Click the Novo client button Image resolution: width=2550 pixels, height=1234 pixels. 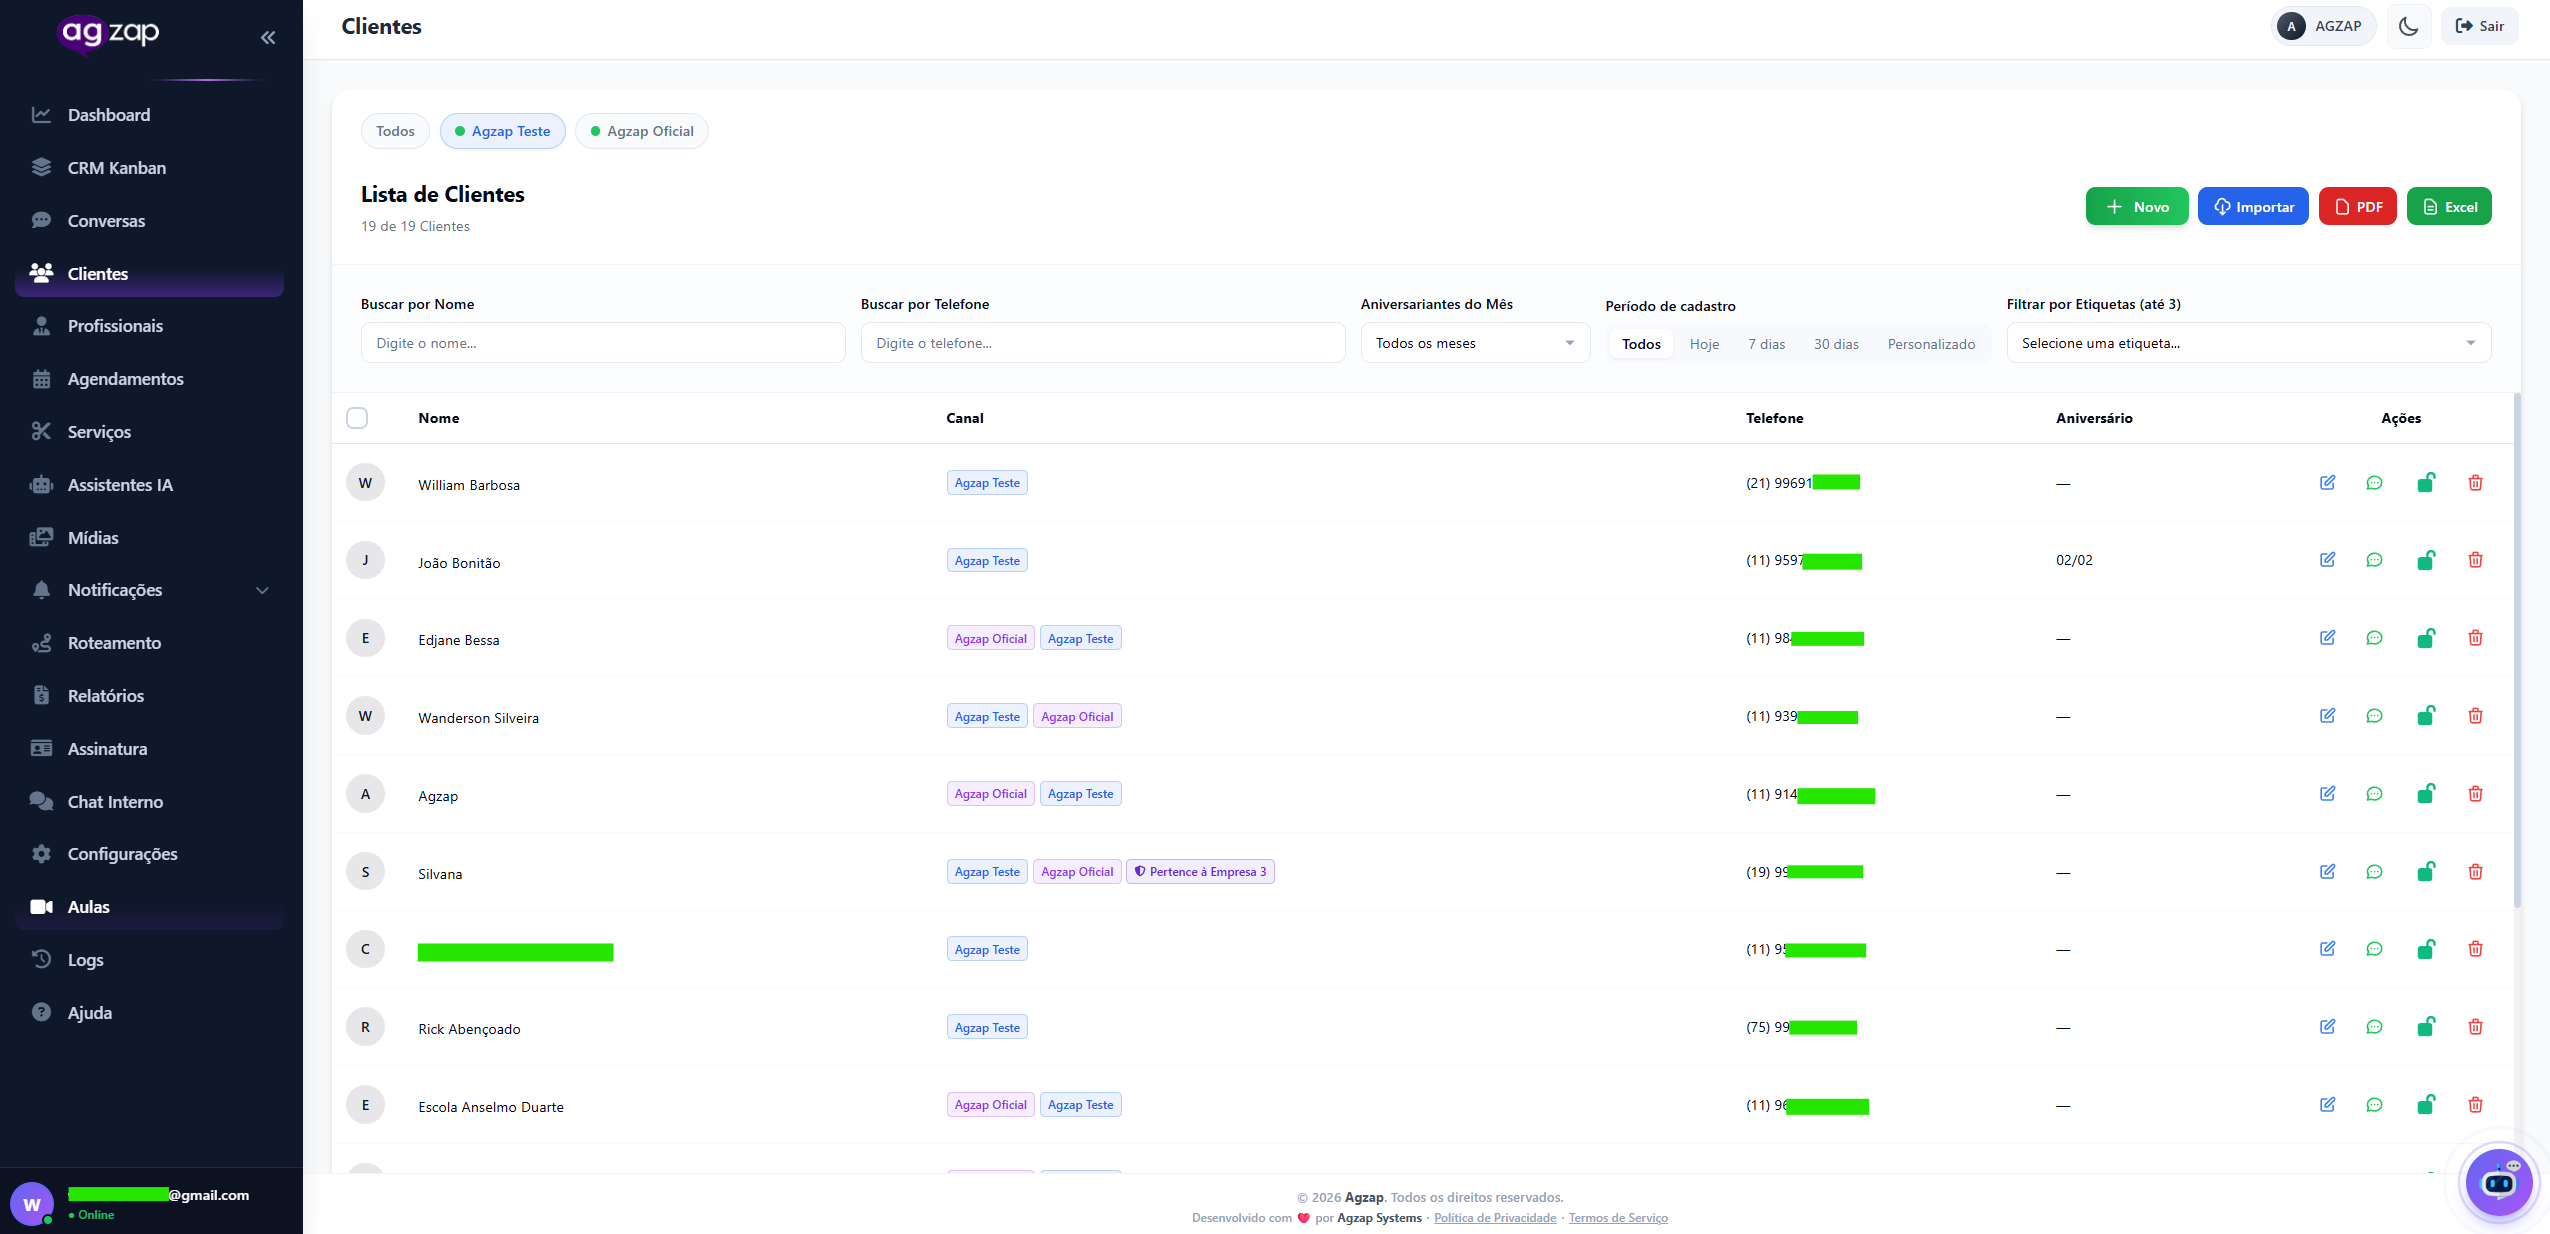coord(2137,207)
